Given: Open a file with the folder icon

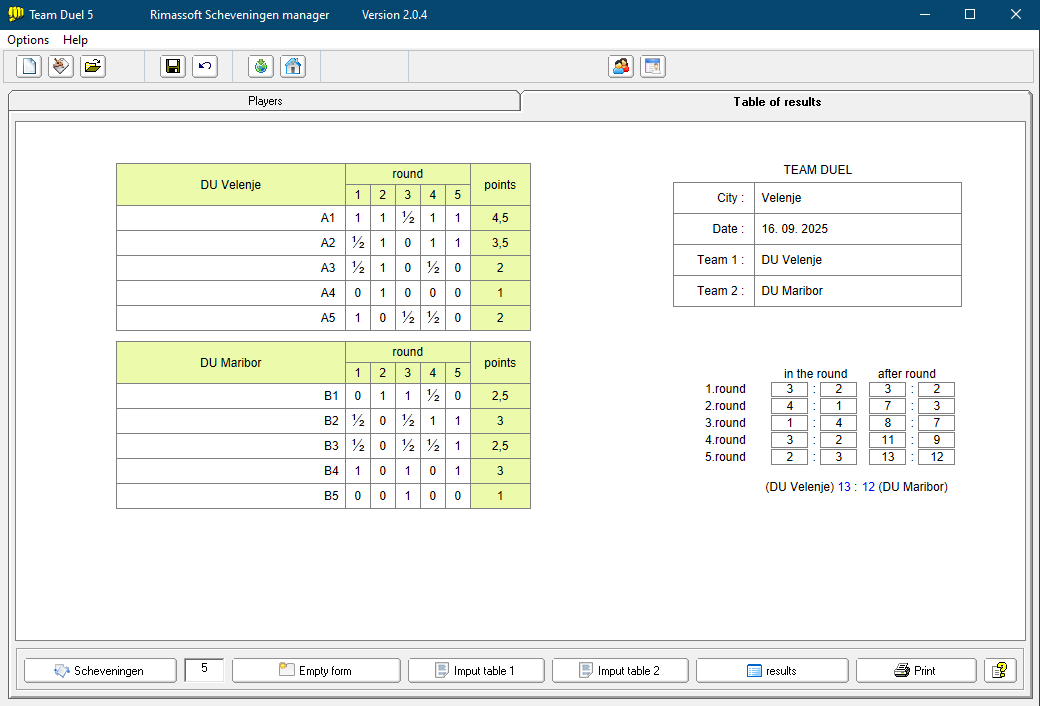Looking at the screenshot, I should [x=93, y=67].
